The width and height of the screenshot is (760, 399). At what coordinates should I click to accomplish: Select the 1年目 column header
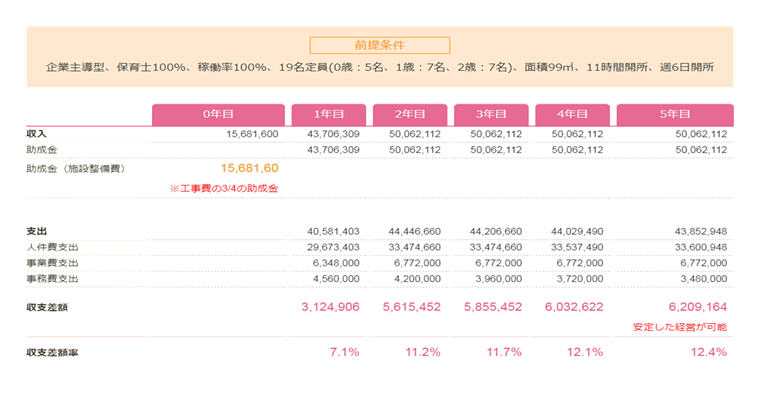point(329,115)
